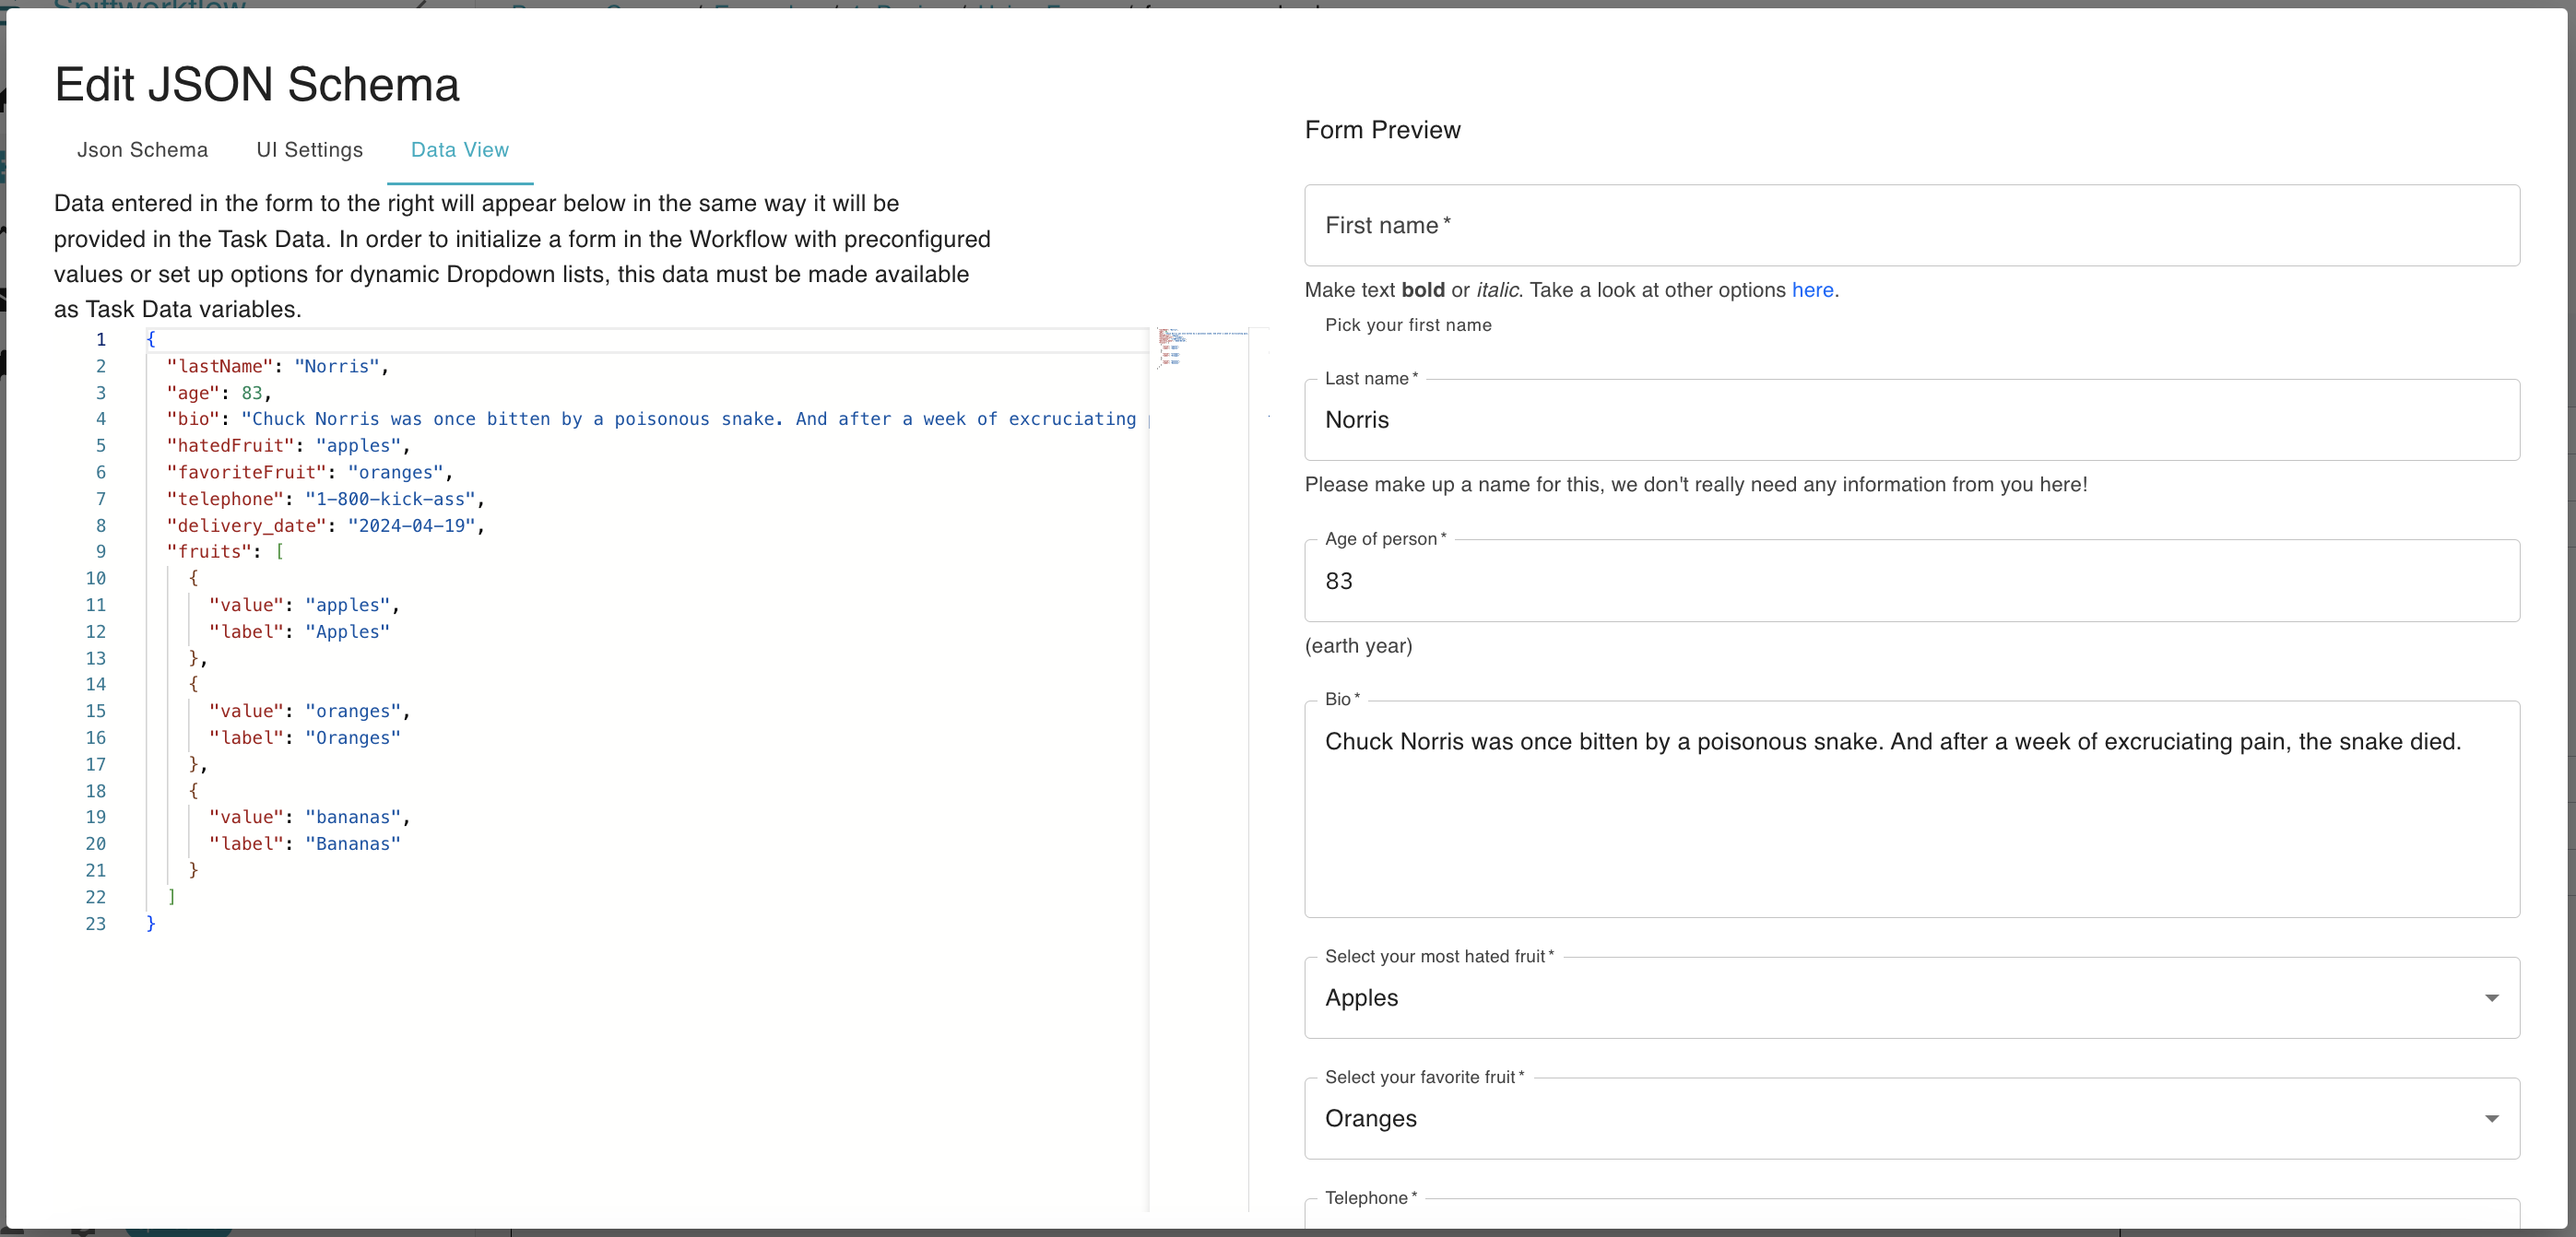Switch to the Json Schema tab
This screenshot has height=1237, width=2576.
[x=142, y=150]
